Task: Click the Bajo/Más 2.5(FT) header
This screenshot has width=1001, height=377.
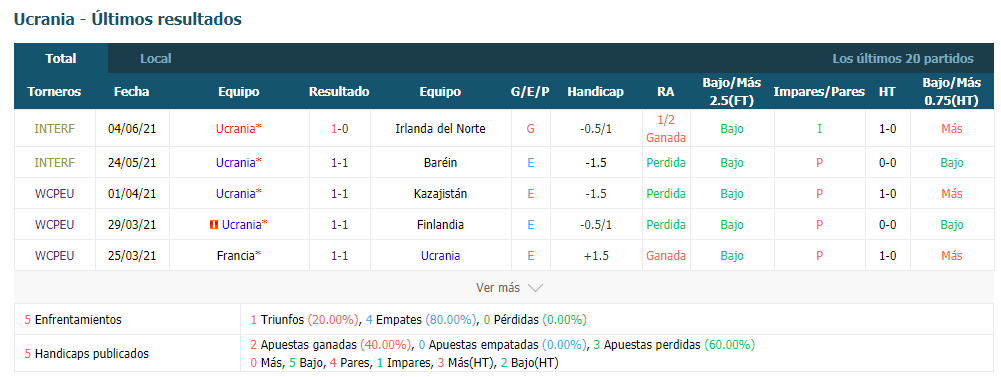Action: coord(732,91)
